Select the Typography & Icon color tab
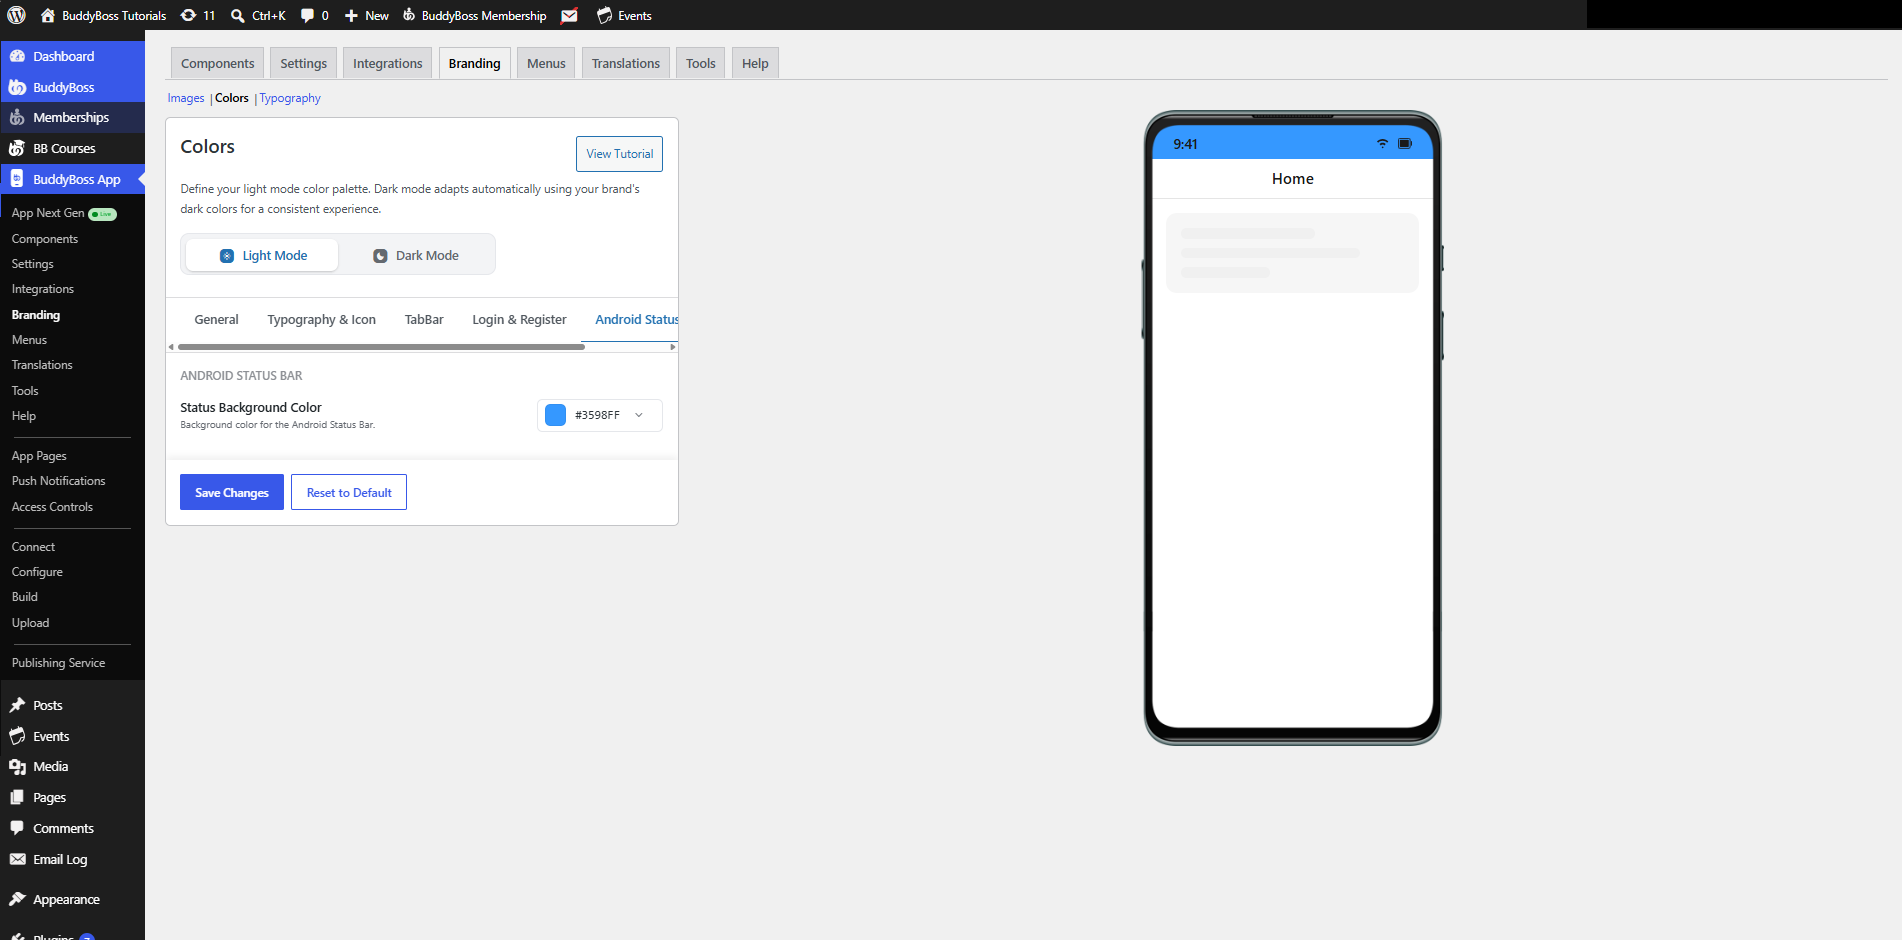This screenshot has width=1902, height=940. click(321, 319)
